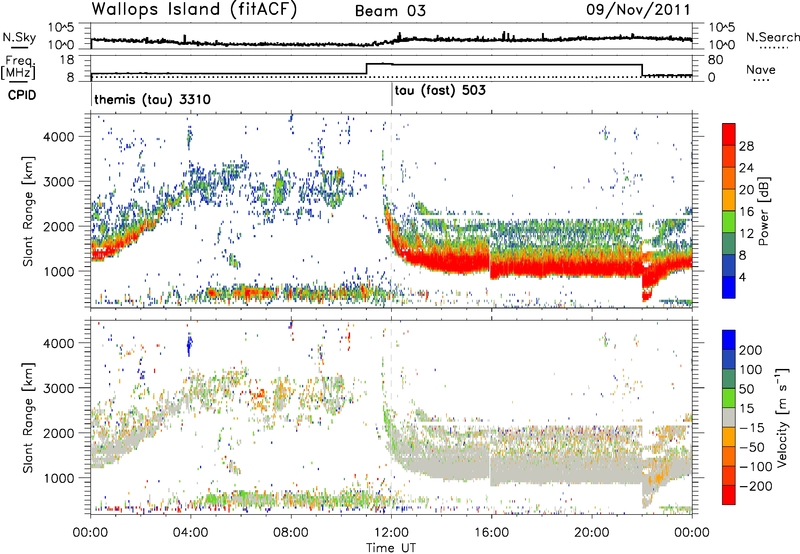This screenshot has width=800, height=554.
Task: Click the date '09/Nov/2011'
Action: coord(638,9)
